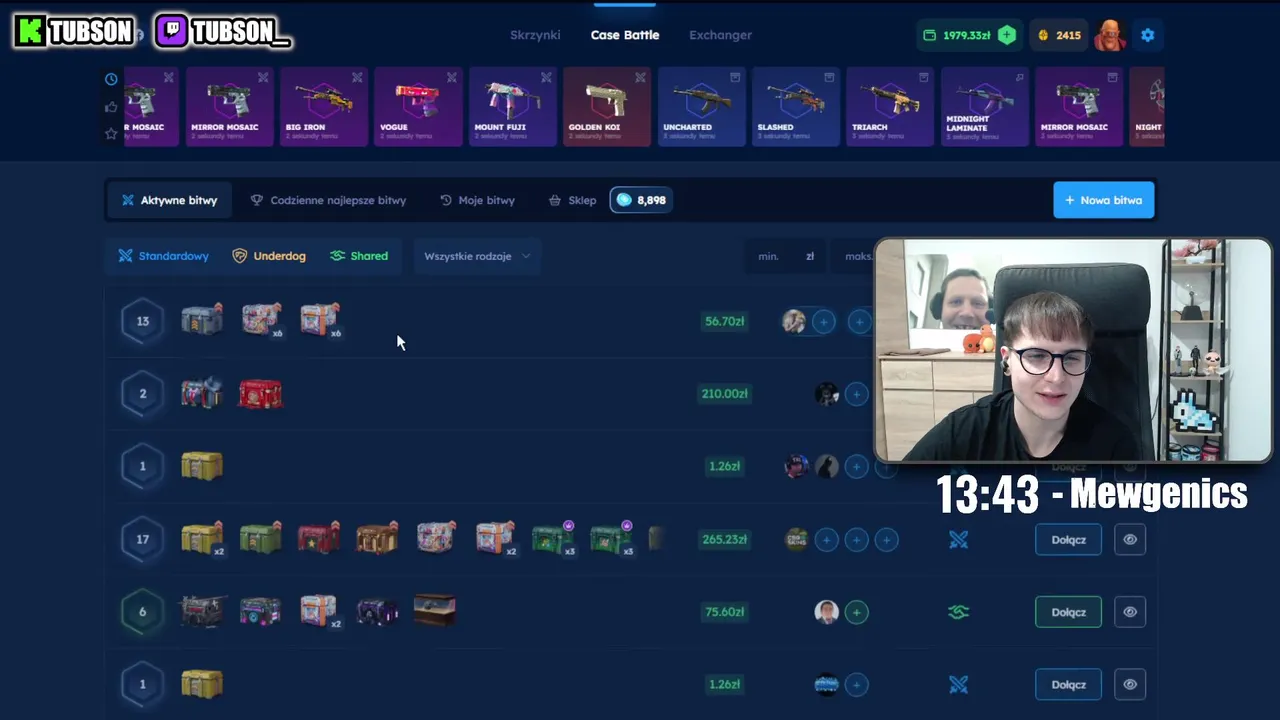This screenshot has height=720, width=1280.
Task: Select Codzienne najlepsze bitwy tab
Action: pyautogui.click(x=328, y=200)
